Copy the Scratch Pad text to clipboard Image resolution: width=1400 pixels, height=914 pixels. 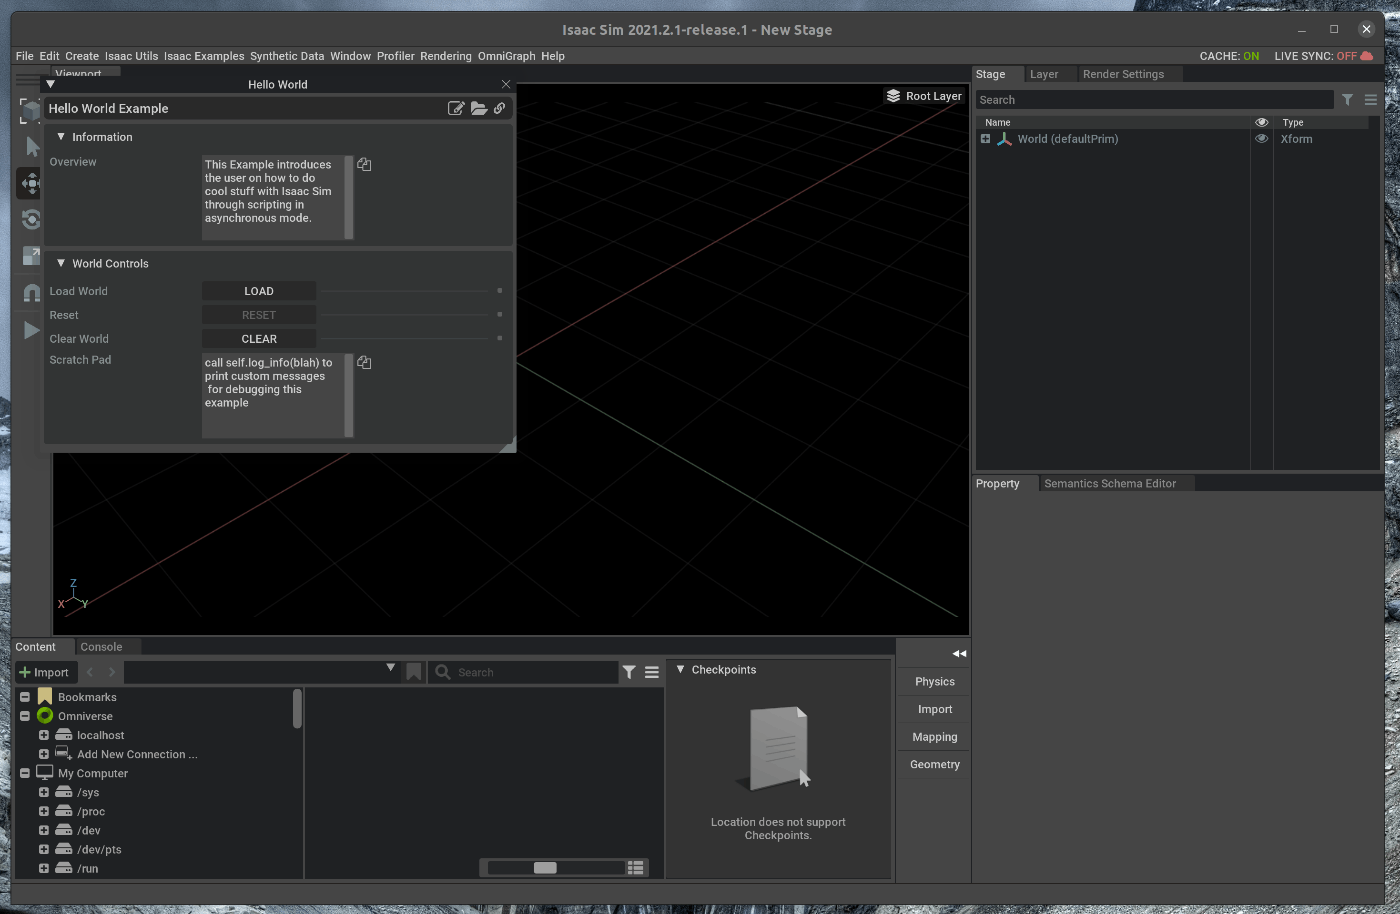click(x=364, y=362)
